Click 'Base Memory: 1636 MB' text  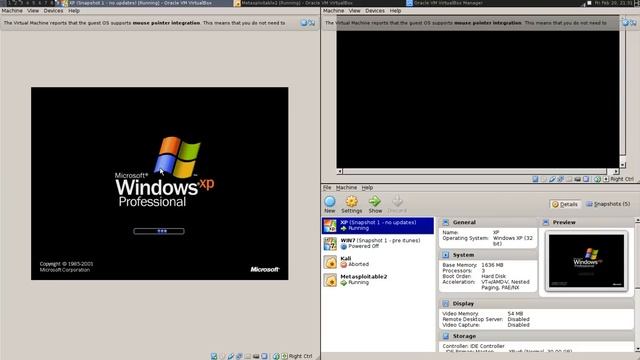pyautogui.click(x=473, y=265)
